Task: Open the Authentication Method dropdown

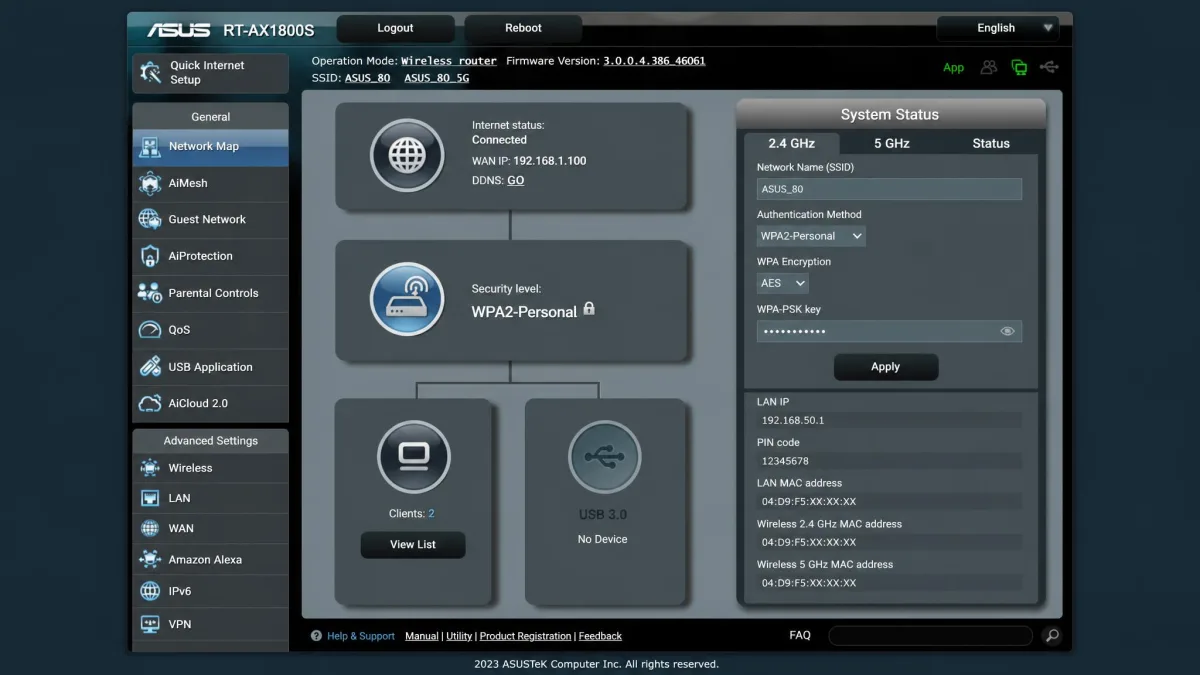Action: pyautogui.click(x=811, y=236)
